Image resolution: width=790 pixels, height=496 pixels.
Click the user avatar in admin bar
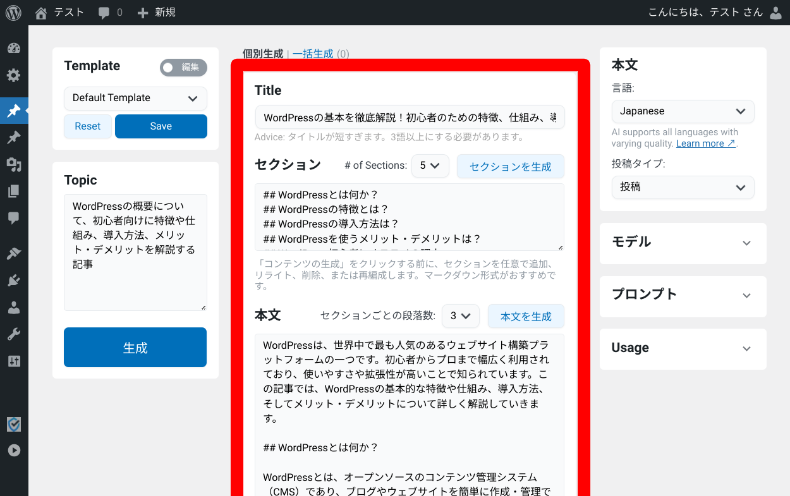776,12
